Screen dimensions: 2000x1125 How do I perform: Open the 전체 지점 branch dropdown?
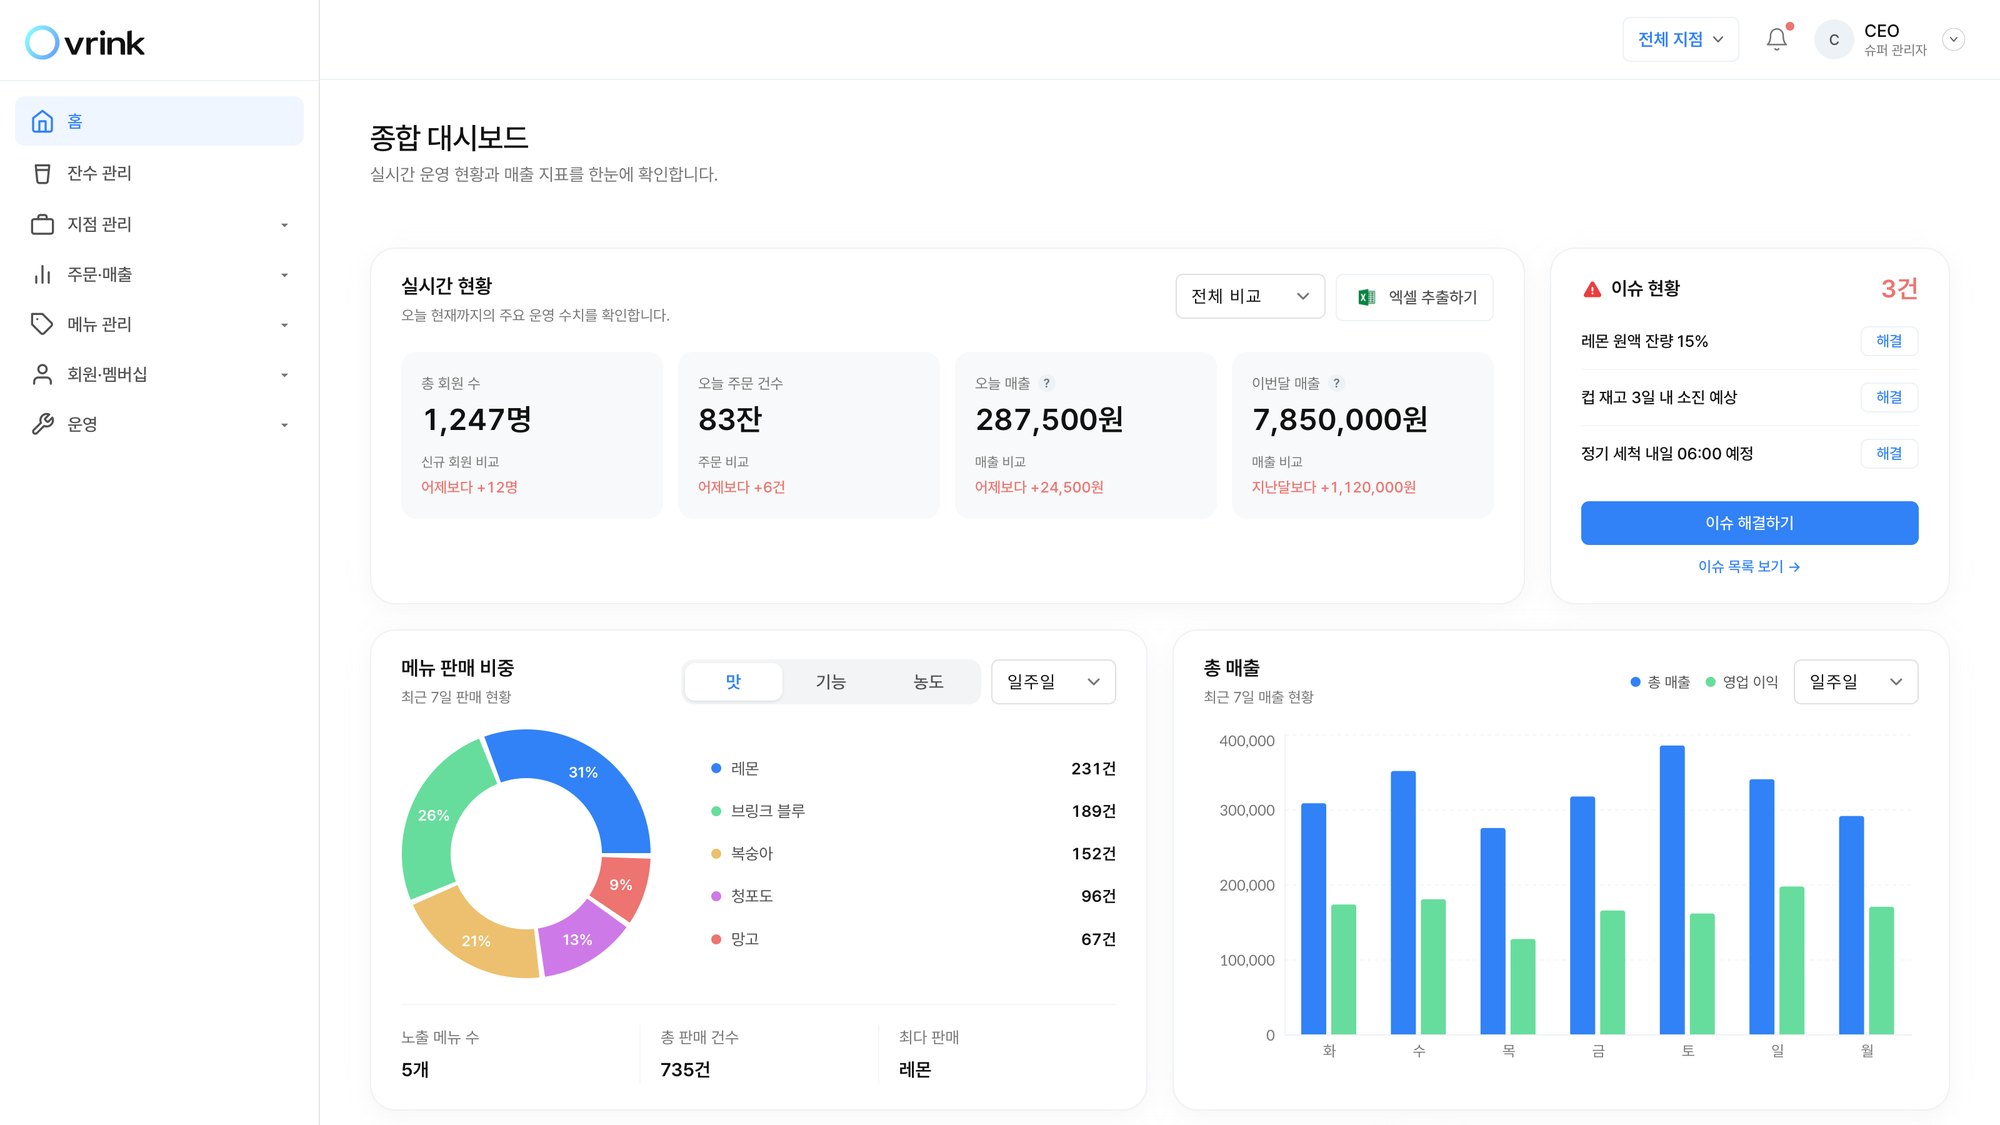[1680, 39]
